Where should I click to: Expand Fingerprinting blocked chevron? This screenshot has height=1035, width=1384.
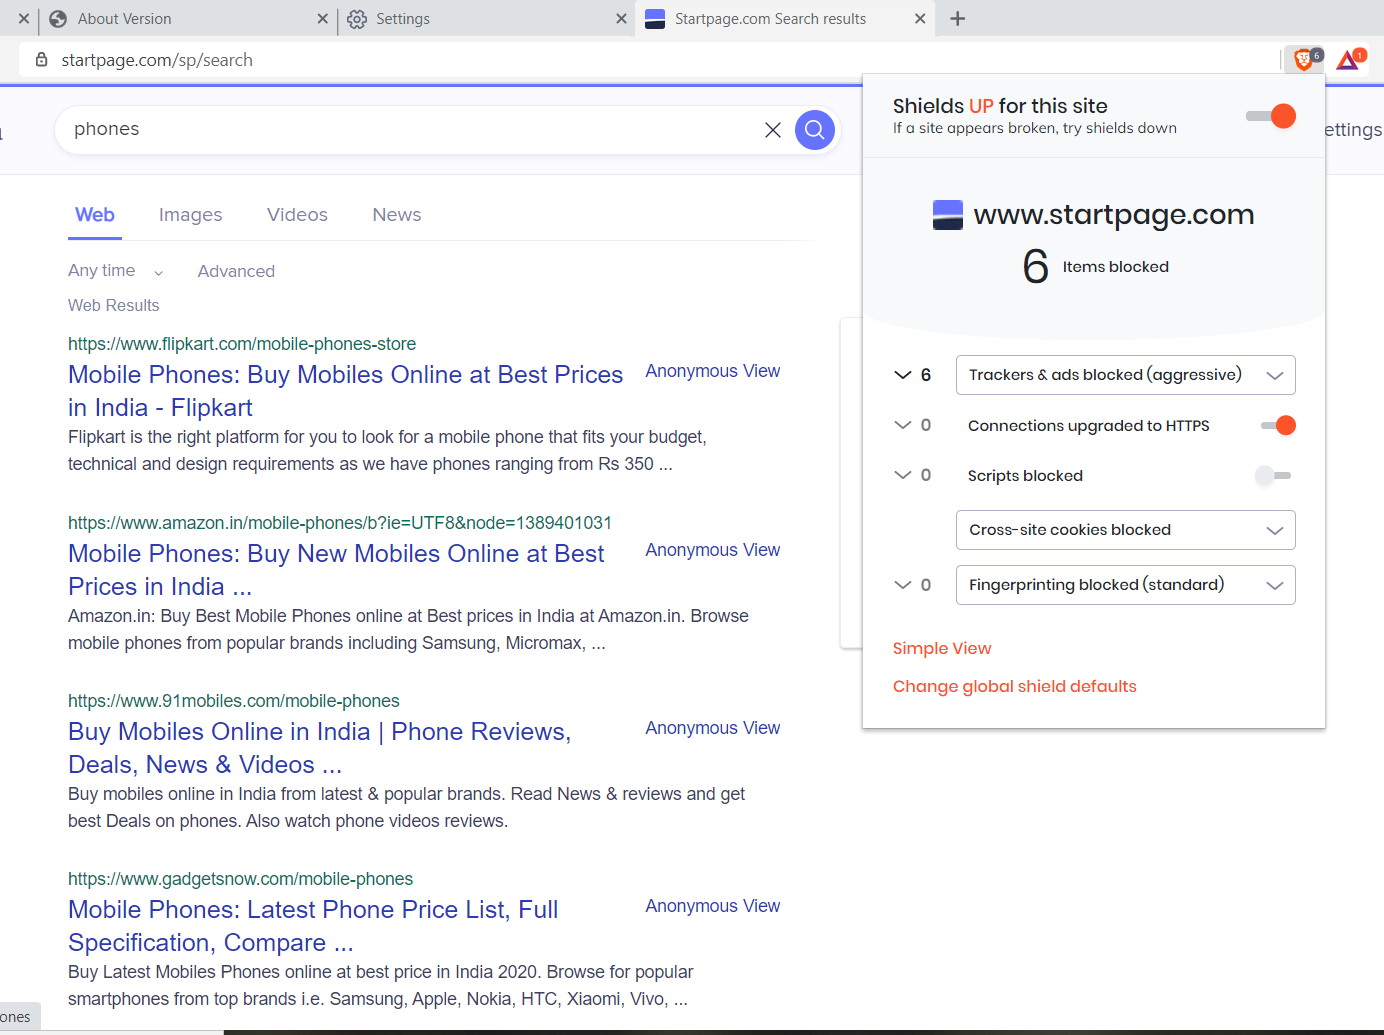tap(903, 585)
